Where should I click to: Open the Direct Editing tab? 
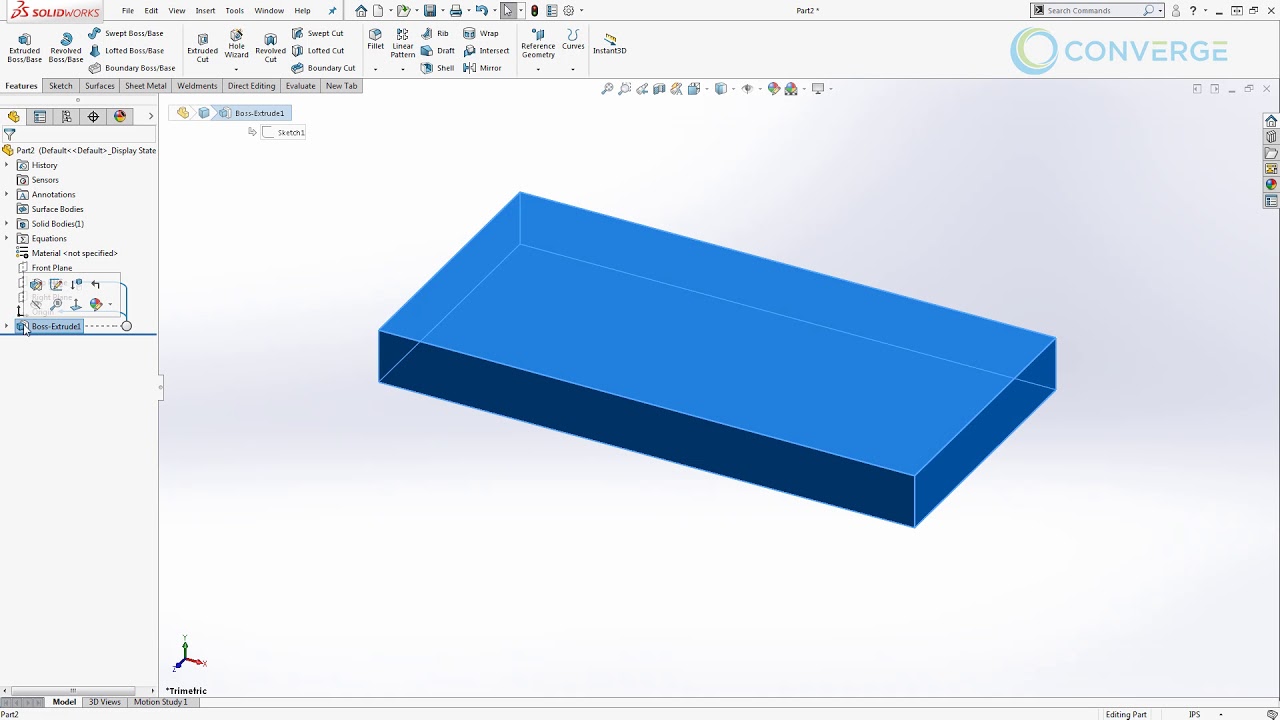tap(251, 86)
